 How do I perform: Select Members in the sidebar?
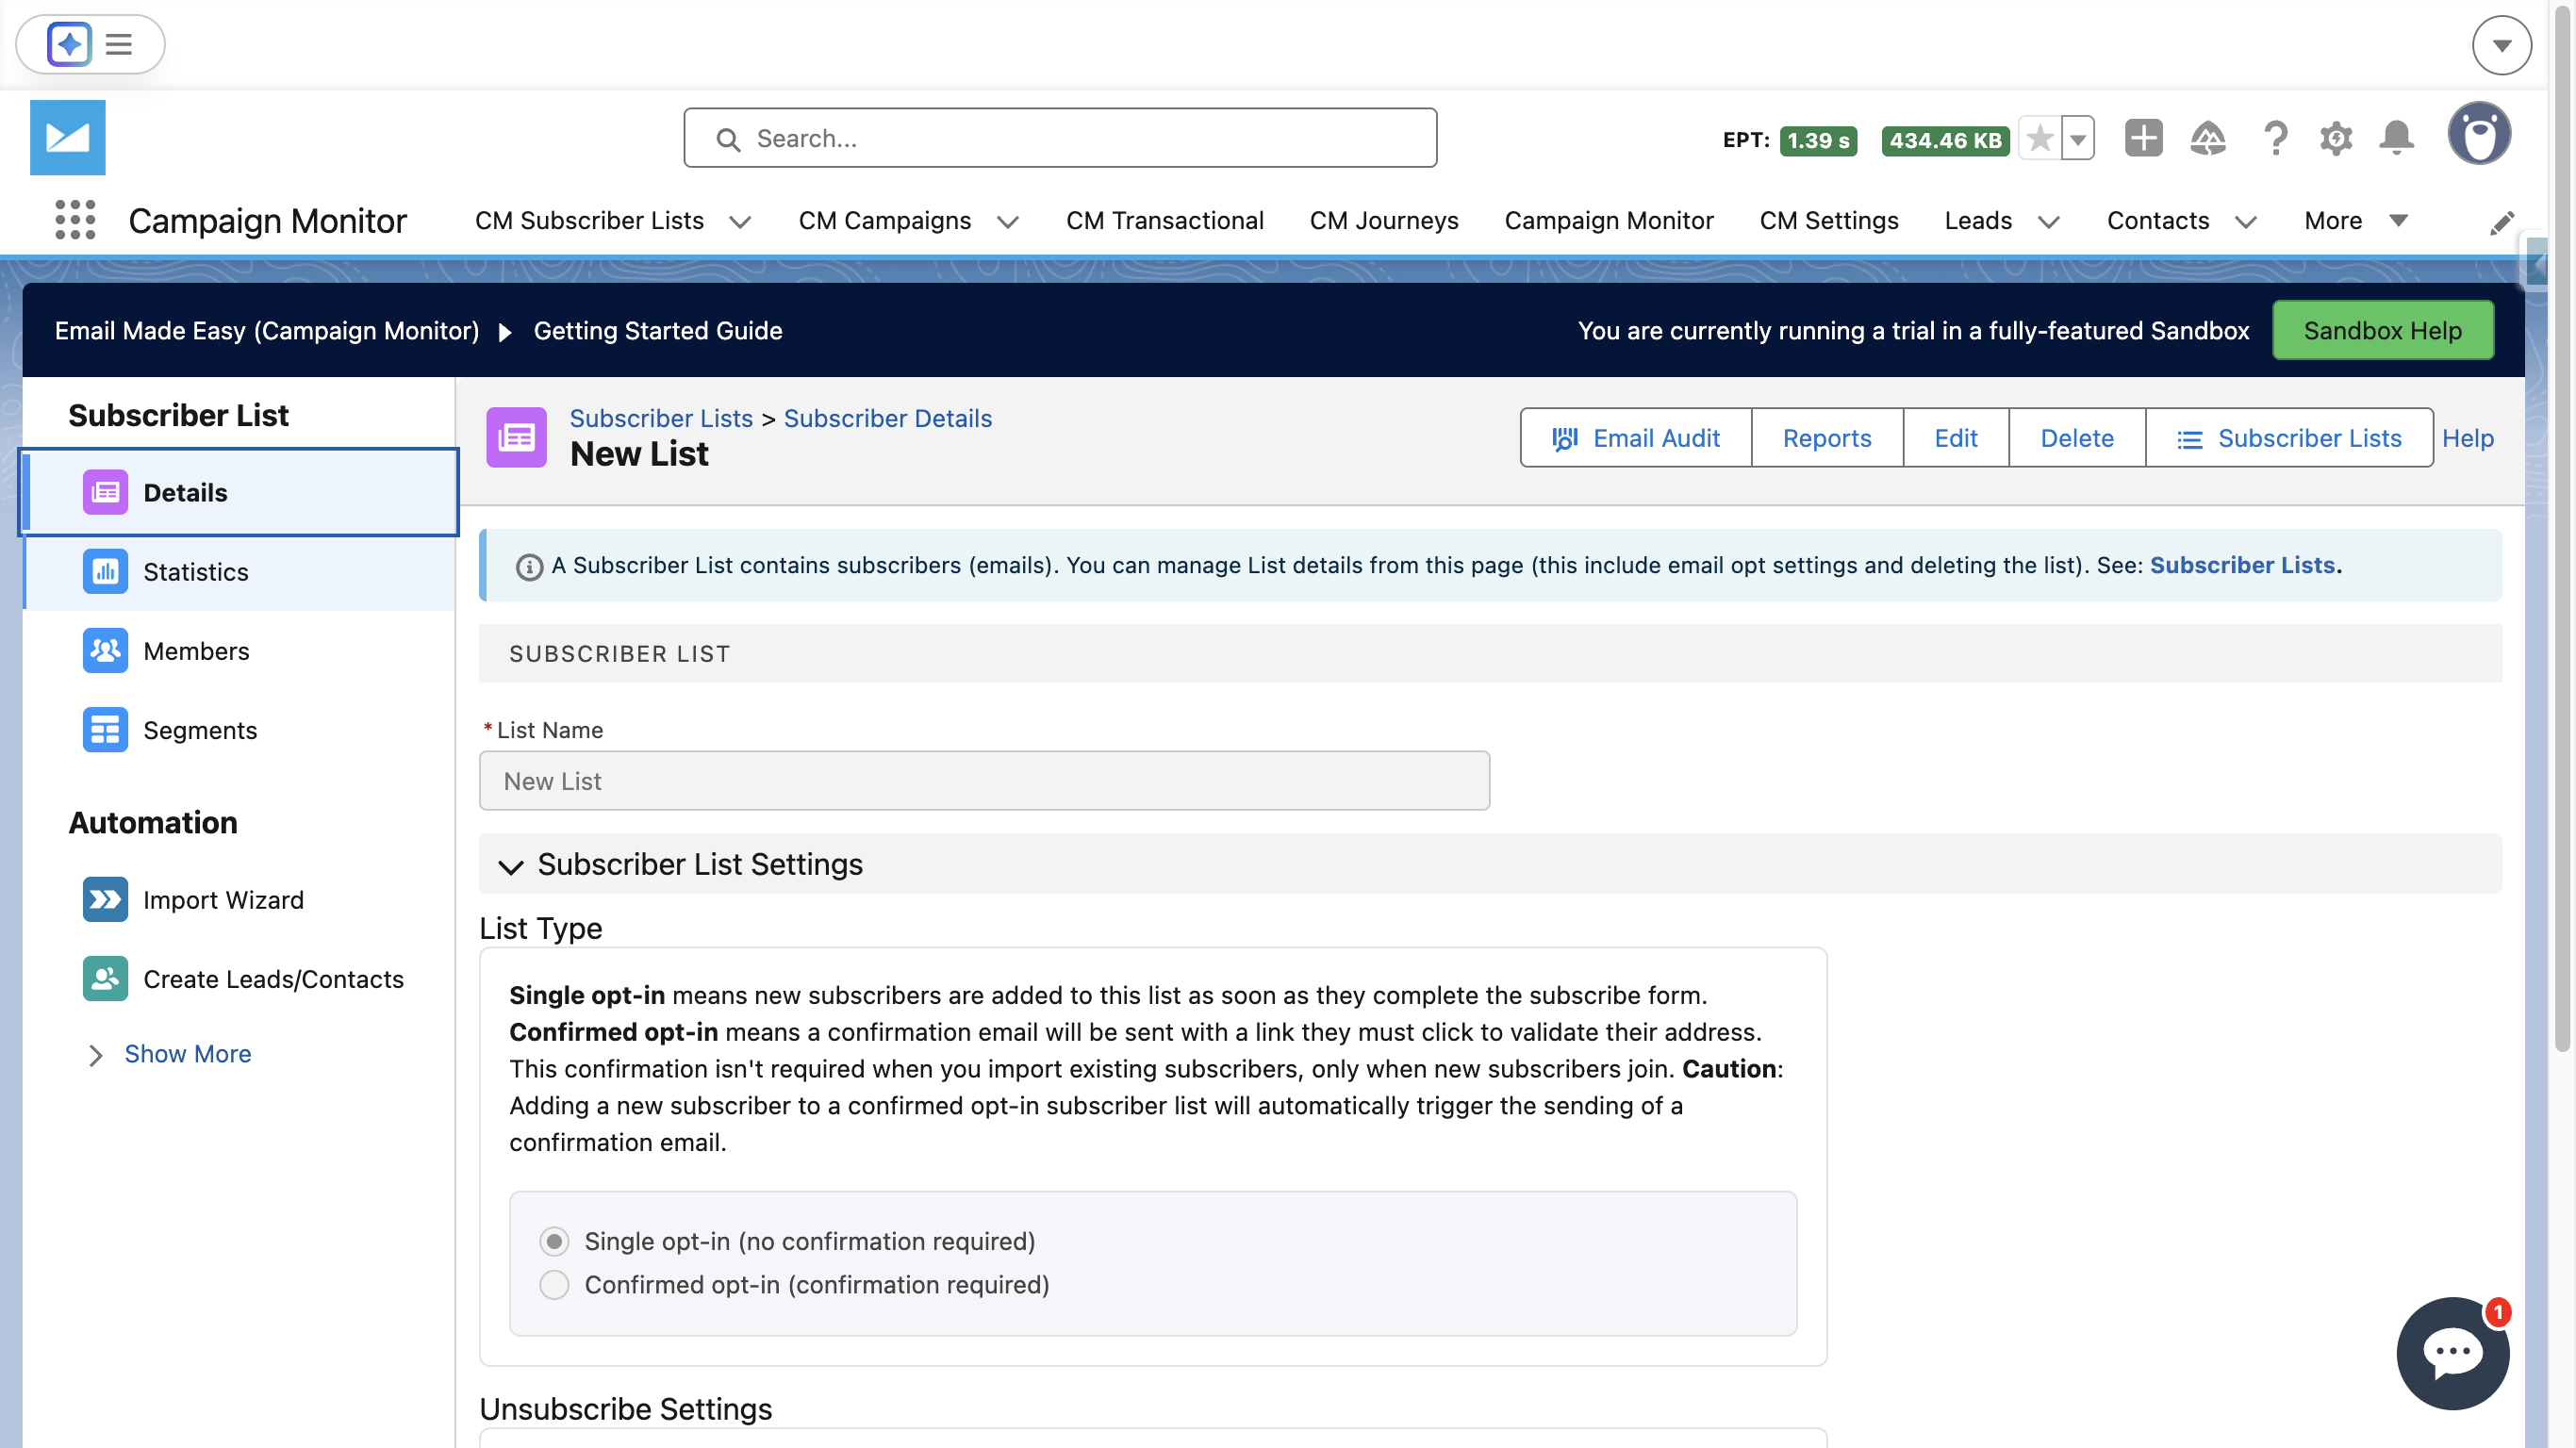[x=239, y=650]
